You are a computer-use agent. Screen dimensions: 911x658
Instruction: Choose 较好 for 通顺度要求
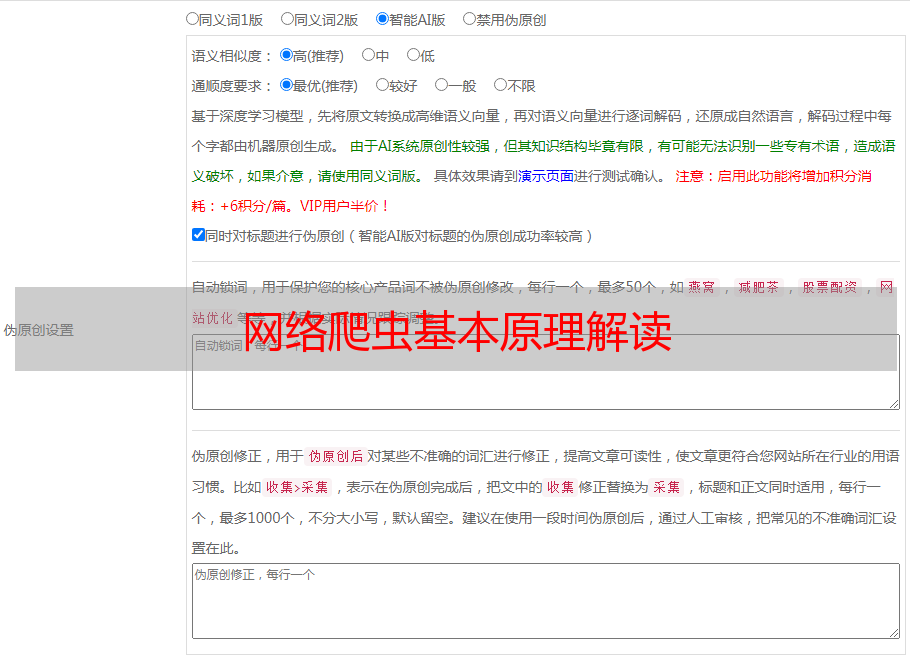382,86
